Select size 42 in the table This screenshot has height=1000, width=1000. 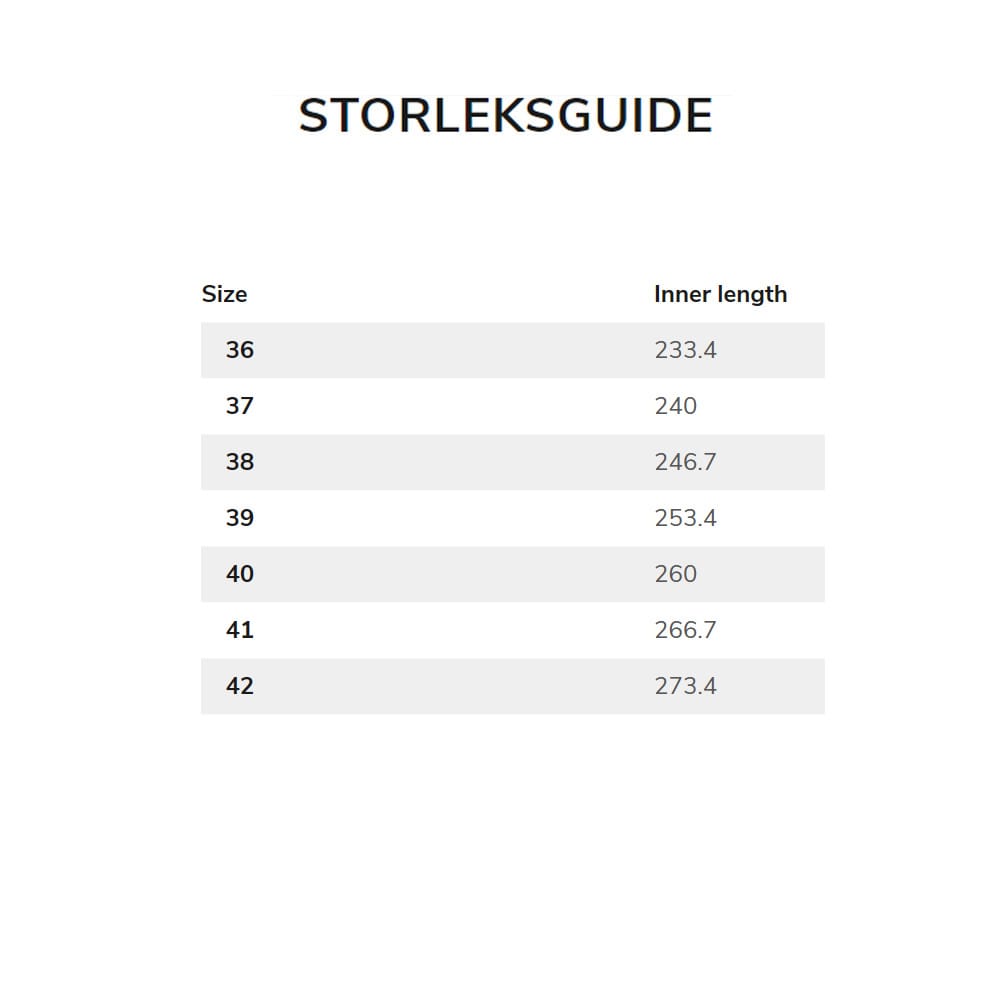[x=240, y=686]
